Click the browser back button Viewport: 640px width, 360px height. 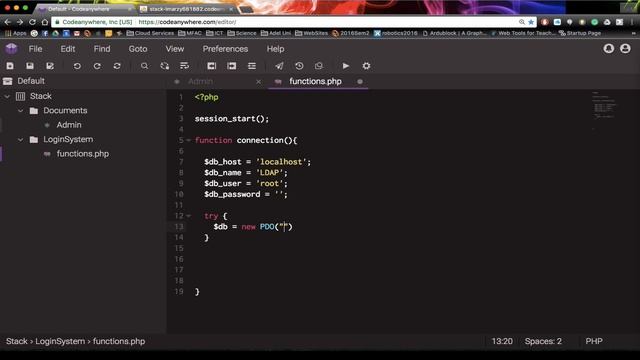pos(8,22)
